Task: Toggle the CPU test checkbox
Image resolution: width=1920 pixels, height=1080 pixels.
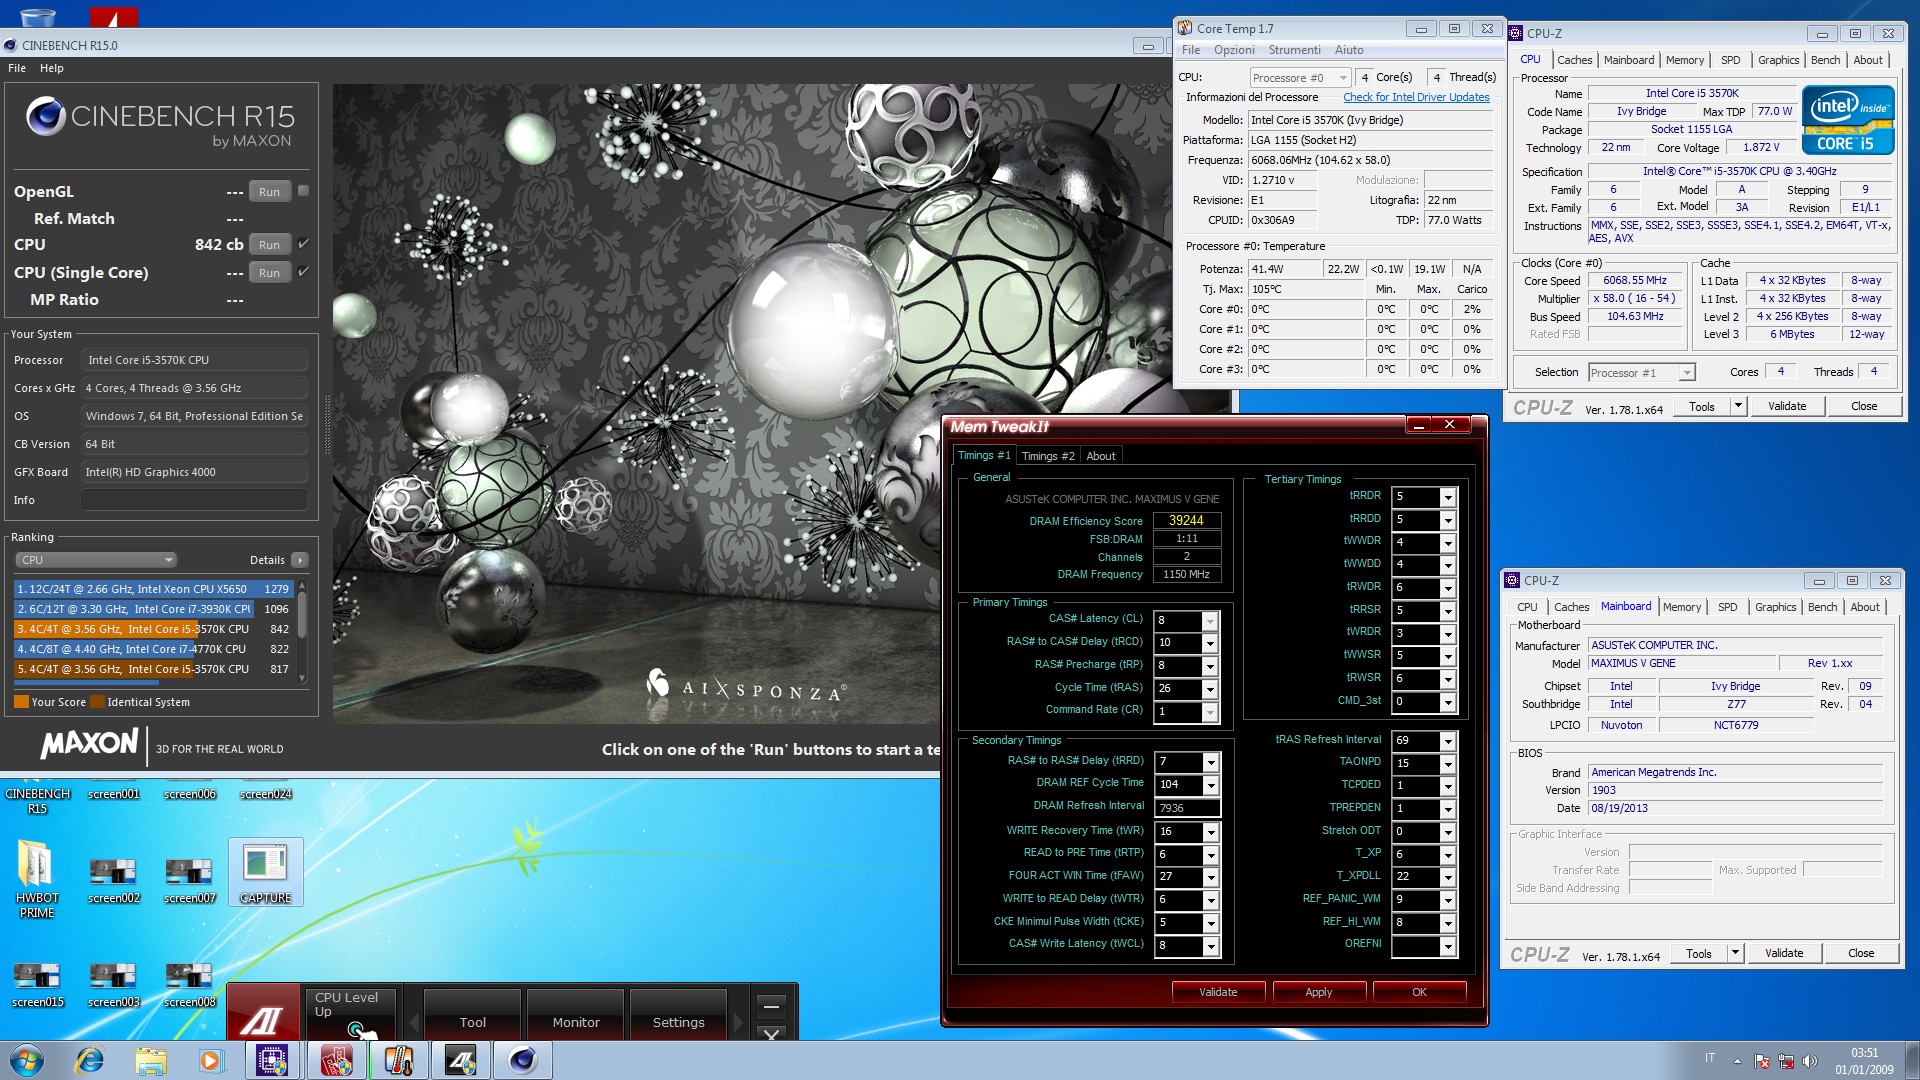Action: (303, 243)
